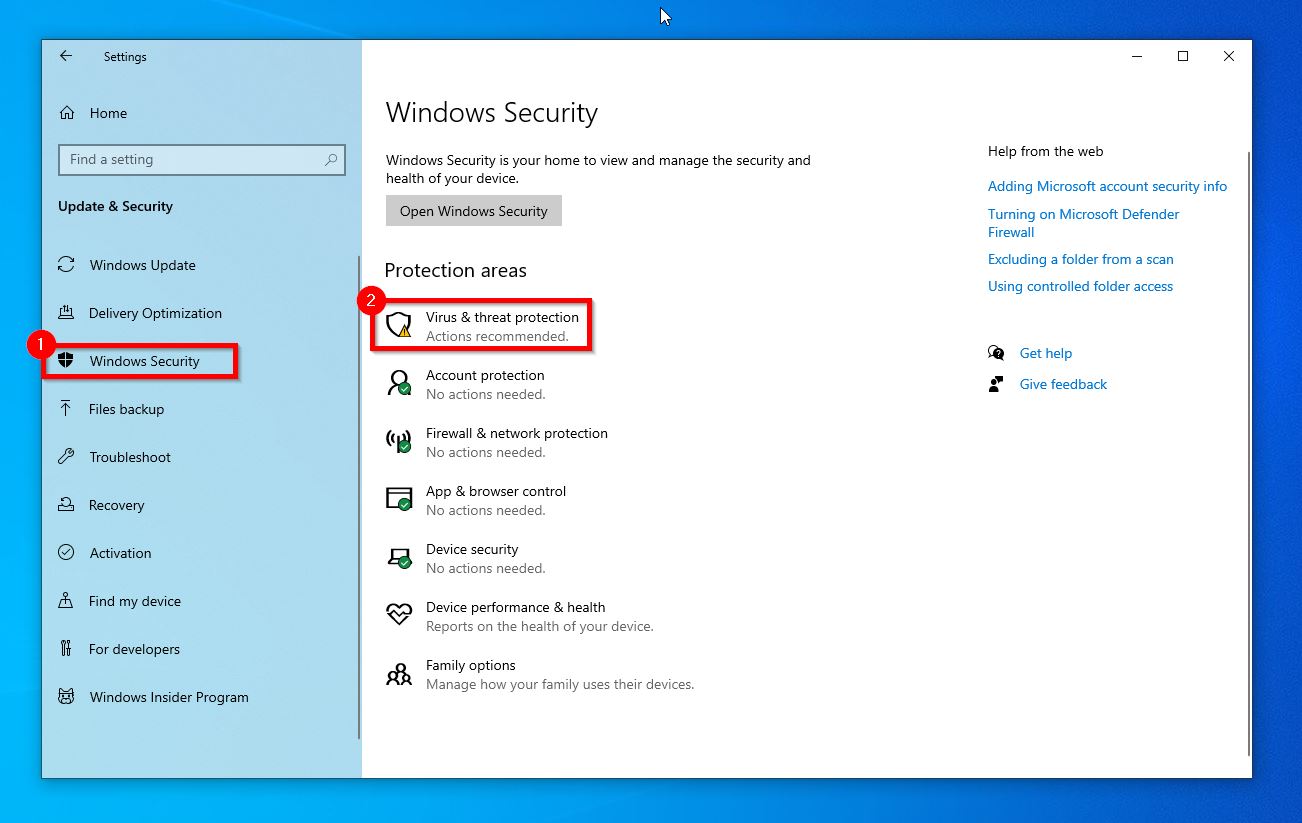Screen dimensions: 1302x823
Task: Click the Give feedback person icon
Action: [x=996, y=384]
